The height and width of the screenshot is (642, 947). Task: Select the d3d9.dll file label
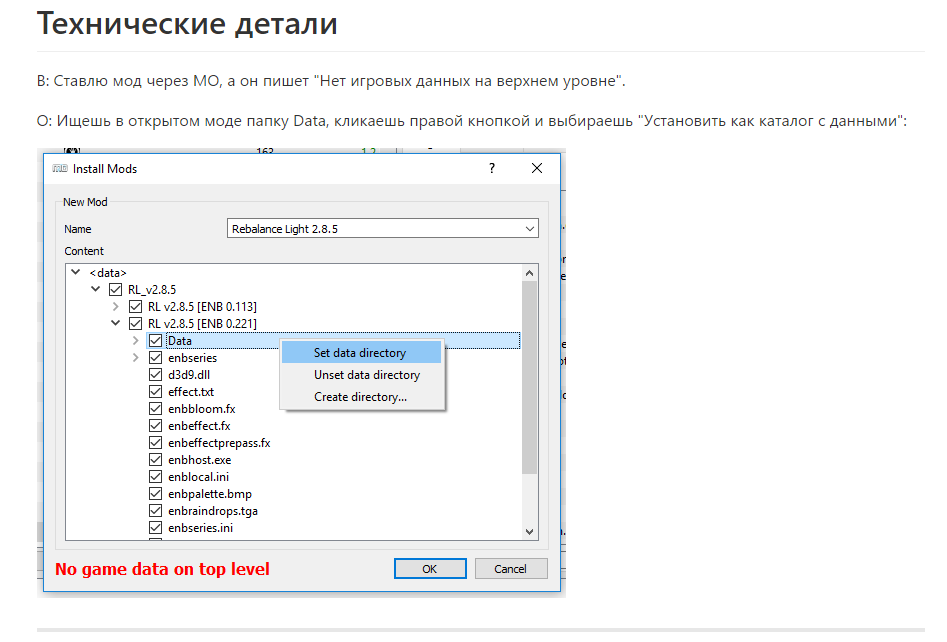pyautogui.click(x=189, y=374)
